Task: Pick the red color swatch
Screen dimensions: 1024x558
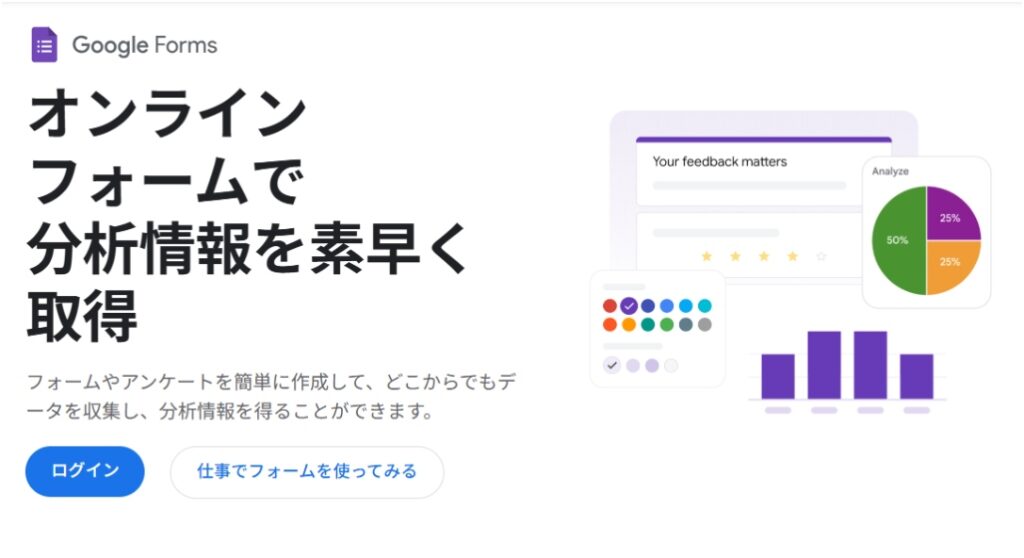Action: pos(610,306)
